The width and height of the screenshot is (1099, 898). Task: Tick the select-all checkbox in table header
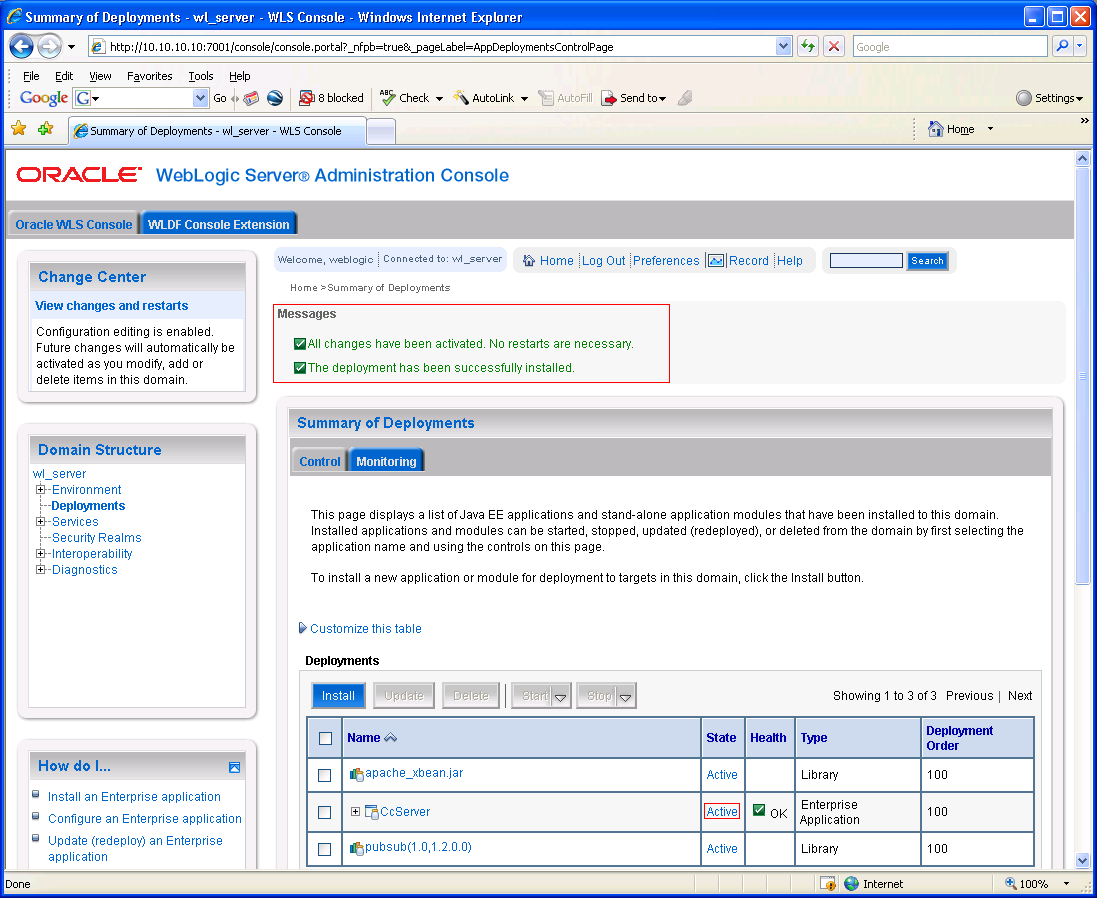point(325,738)
